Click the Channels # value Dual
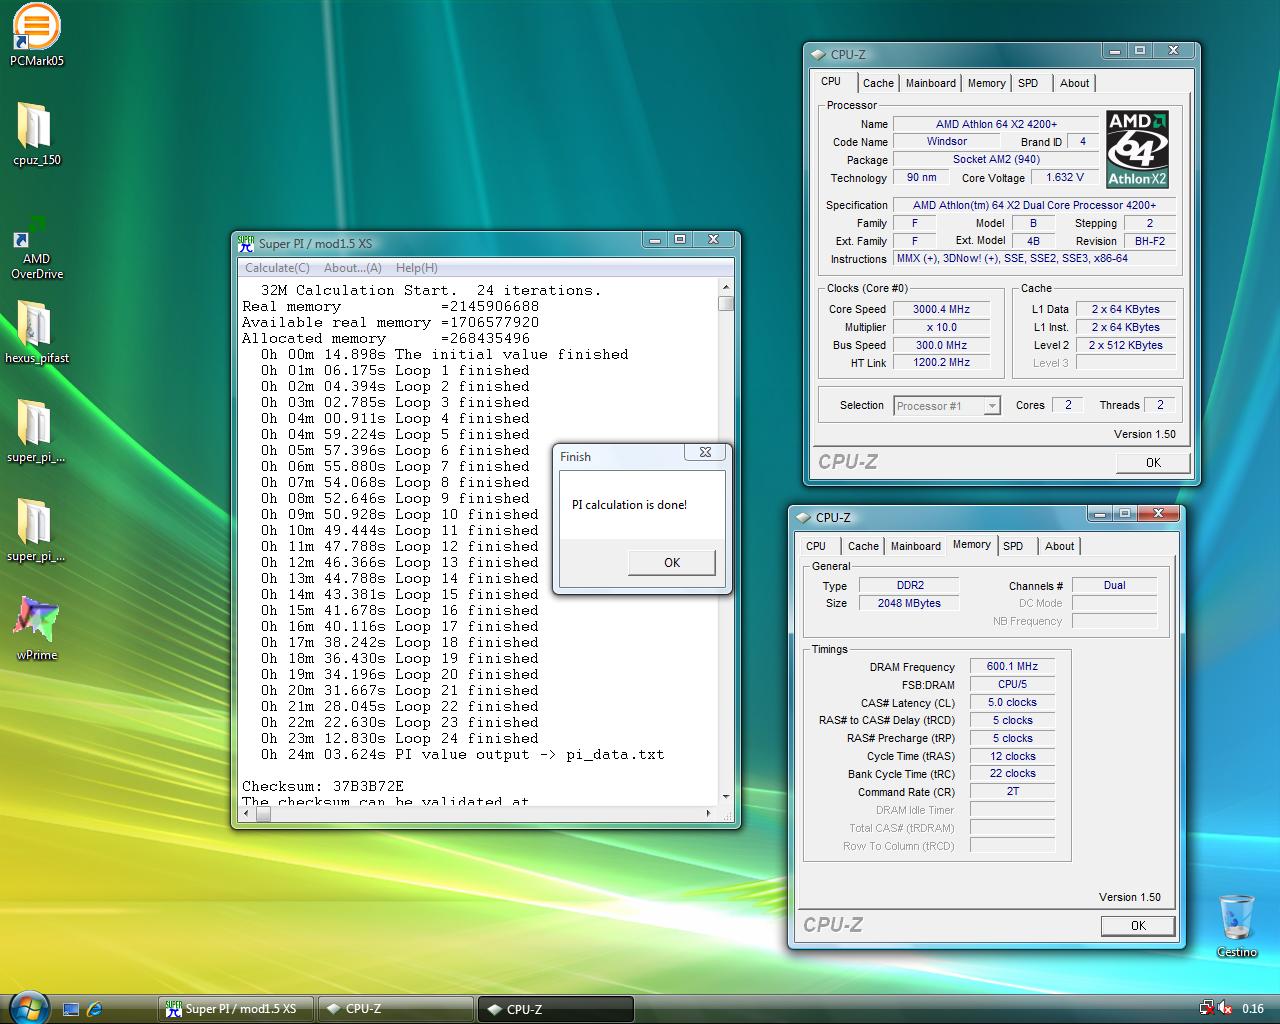This screenshot has height=1024, width=1280. pyautogui.click(x=1114, y=585)
